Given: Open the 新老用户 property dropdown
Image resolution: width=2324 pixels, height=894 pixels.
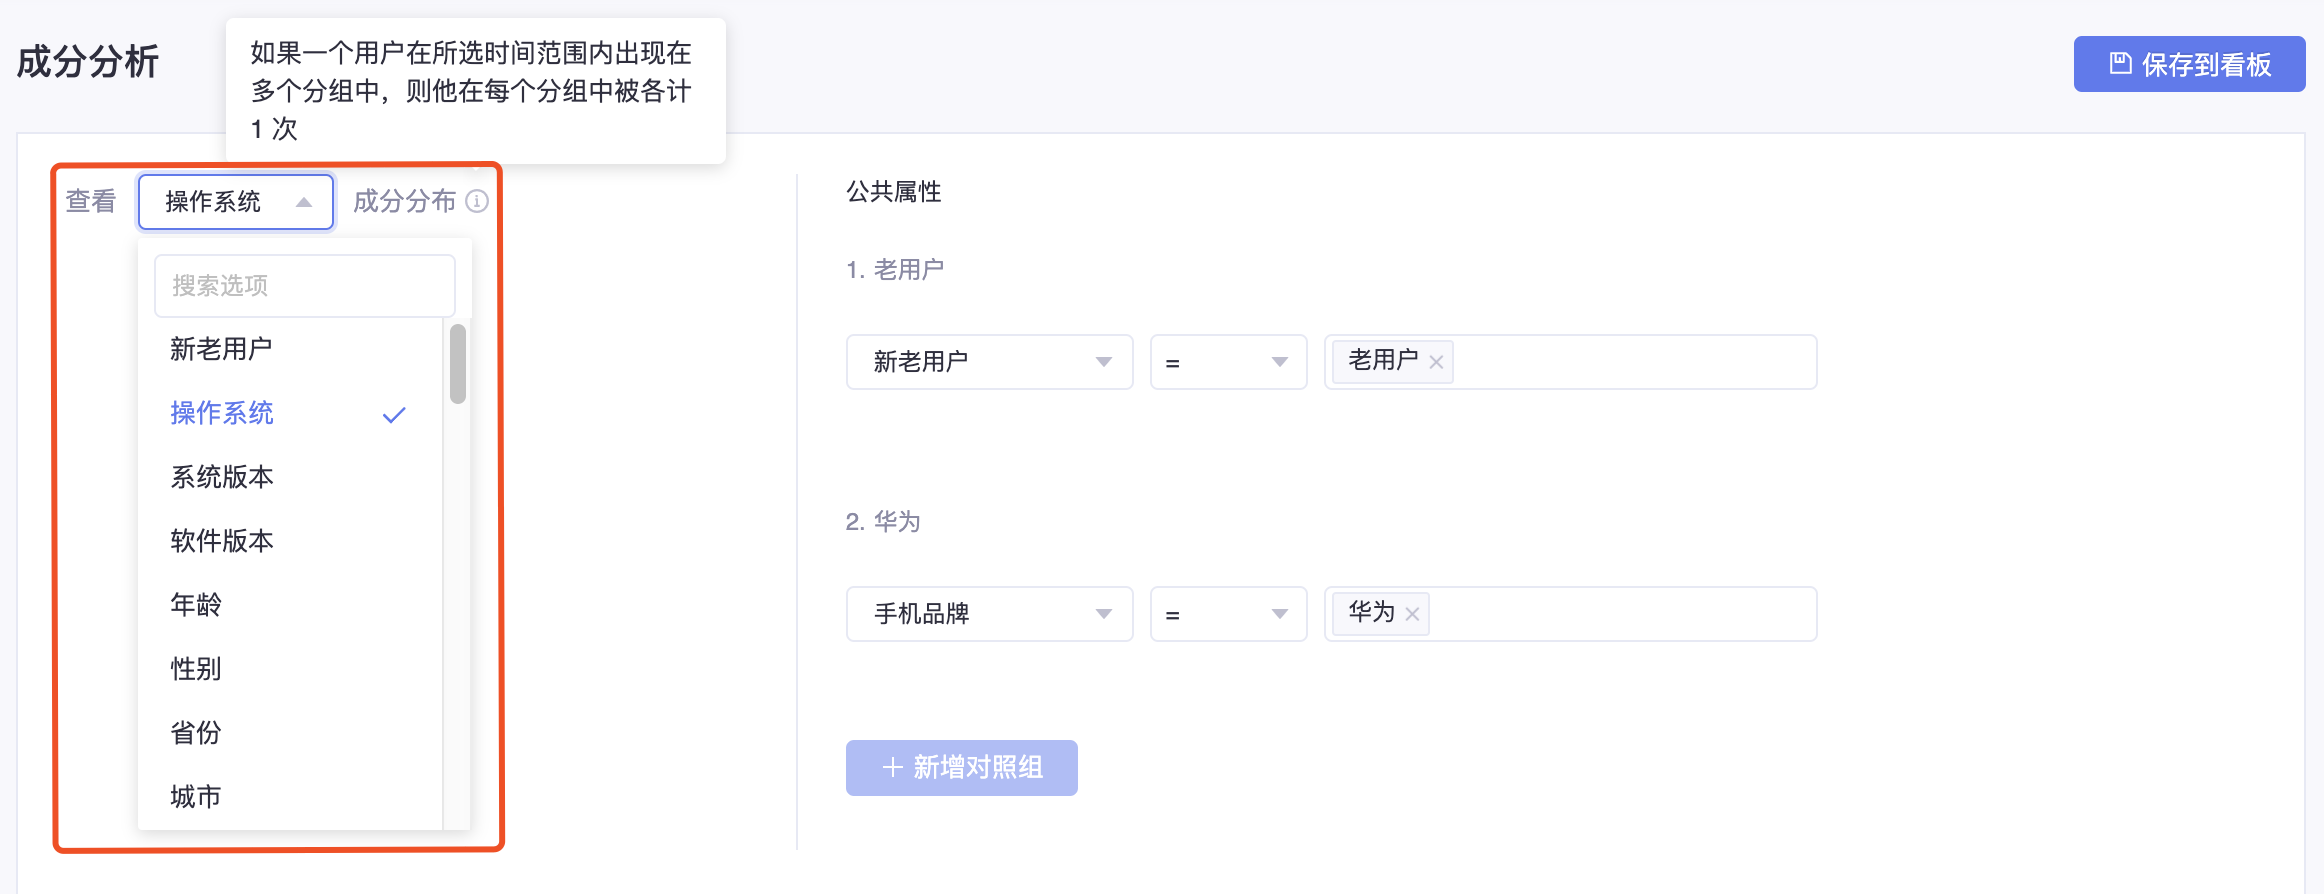Looking at the screenshot, I should click(990, 362).
